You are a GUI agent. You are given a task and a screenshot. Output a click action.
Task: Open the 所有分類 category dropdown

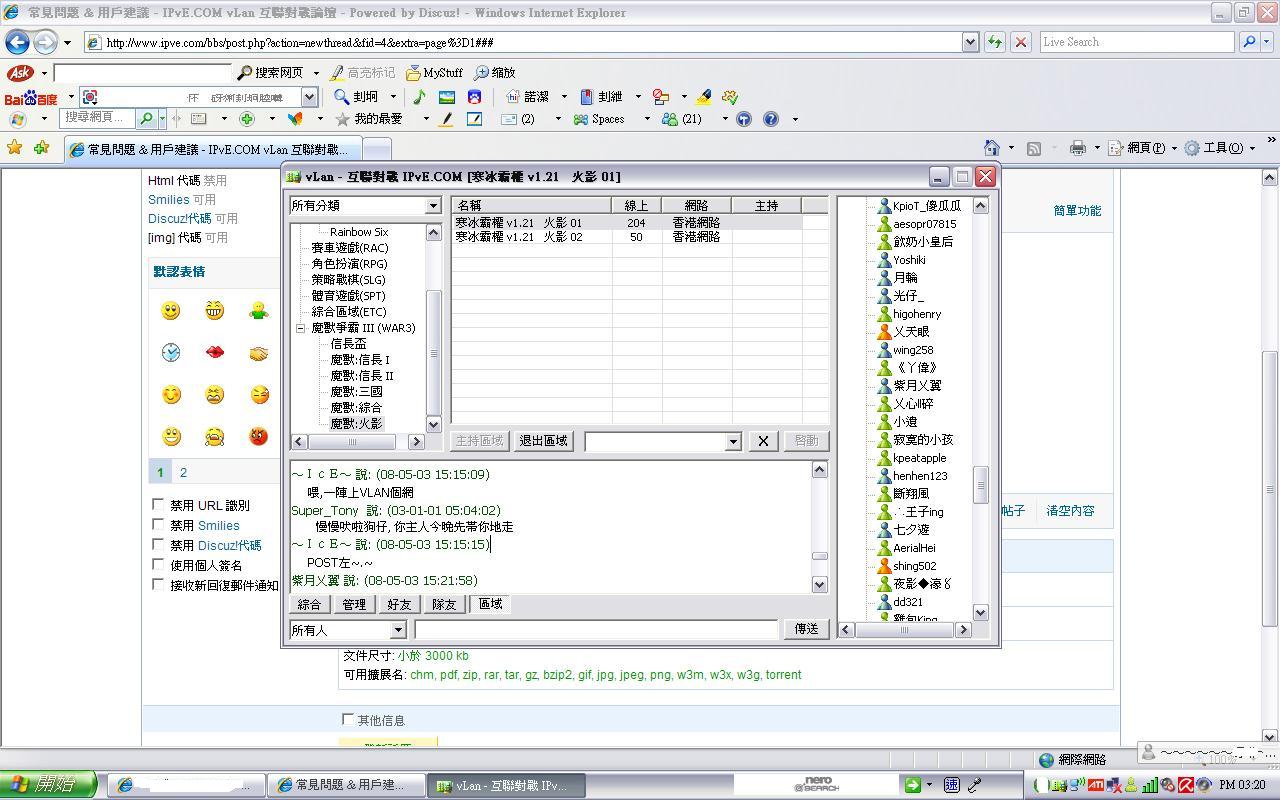[x=433, y=206]
